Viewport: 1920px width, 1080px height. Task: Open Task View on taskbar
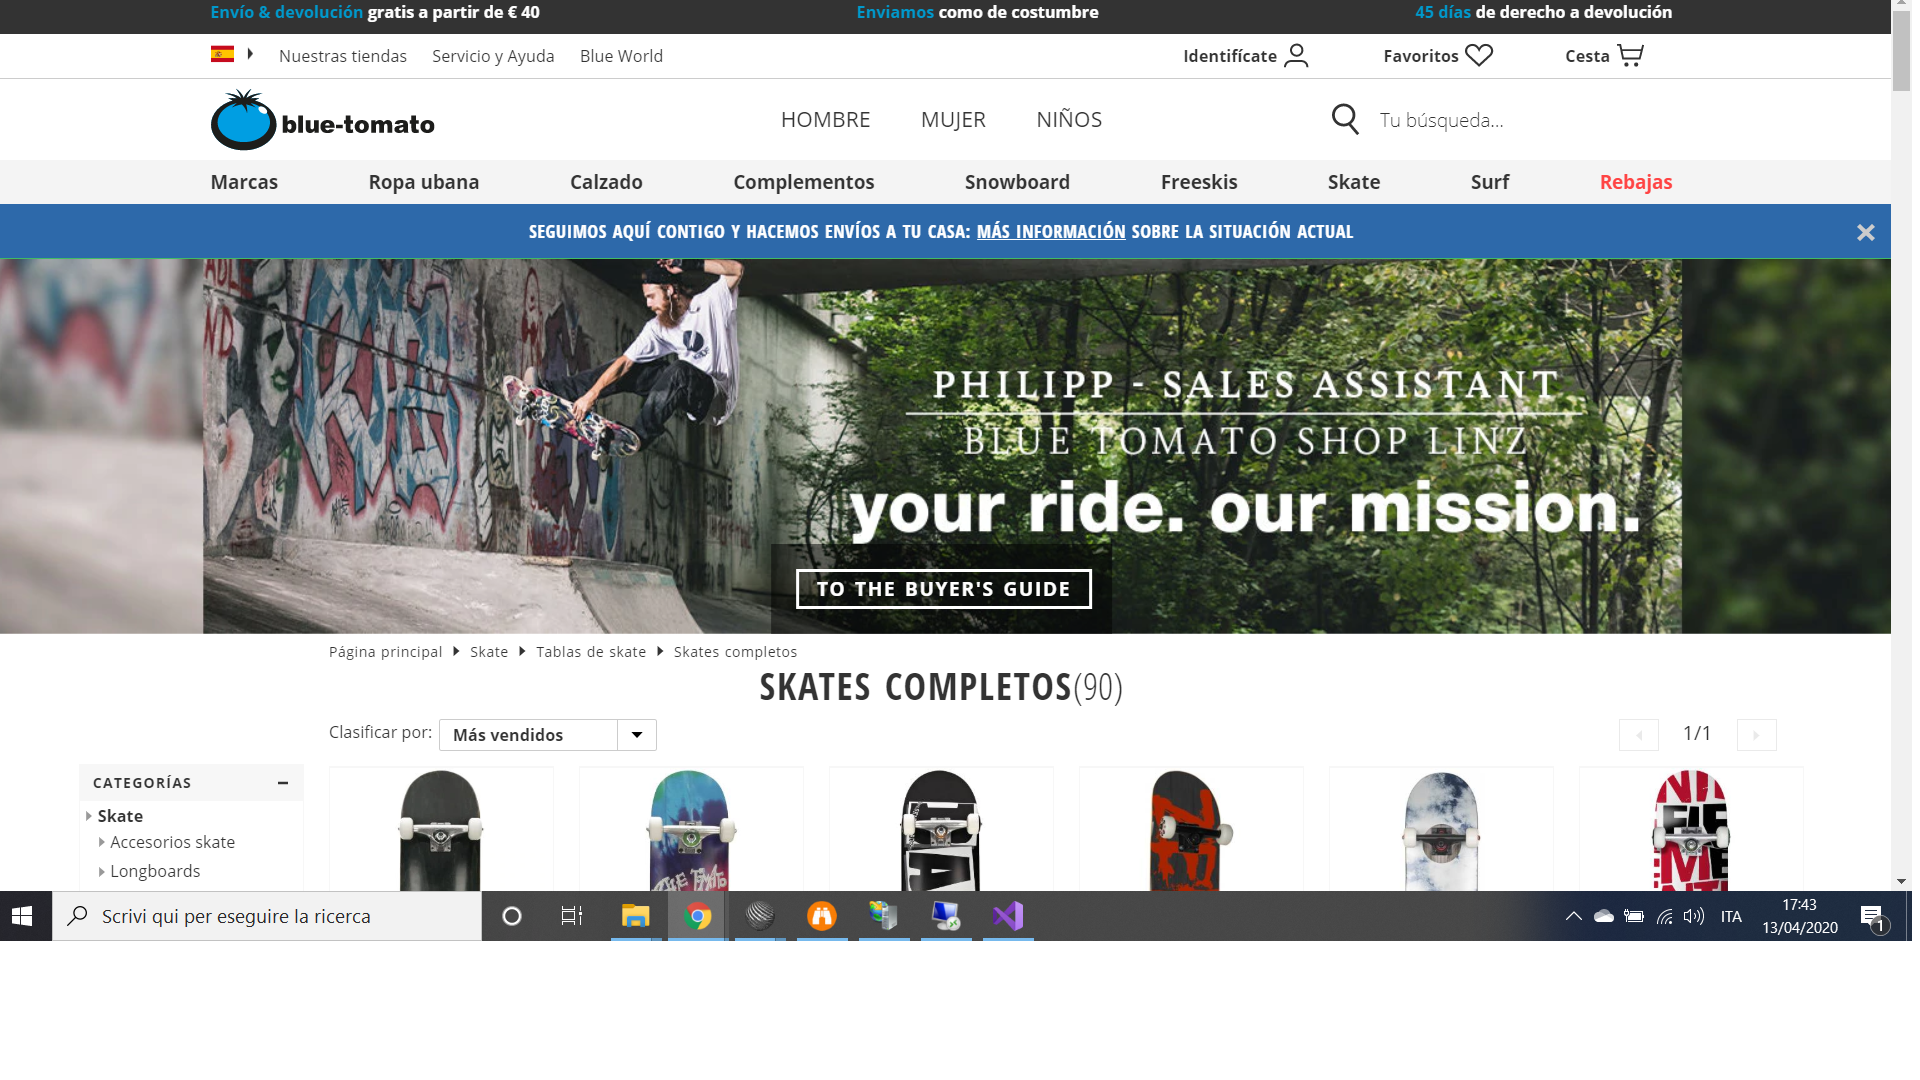572,916
